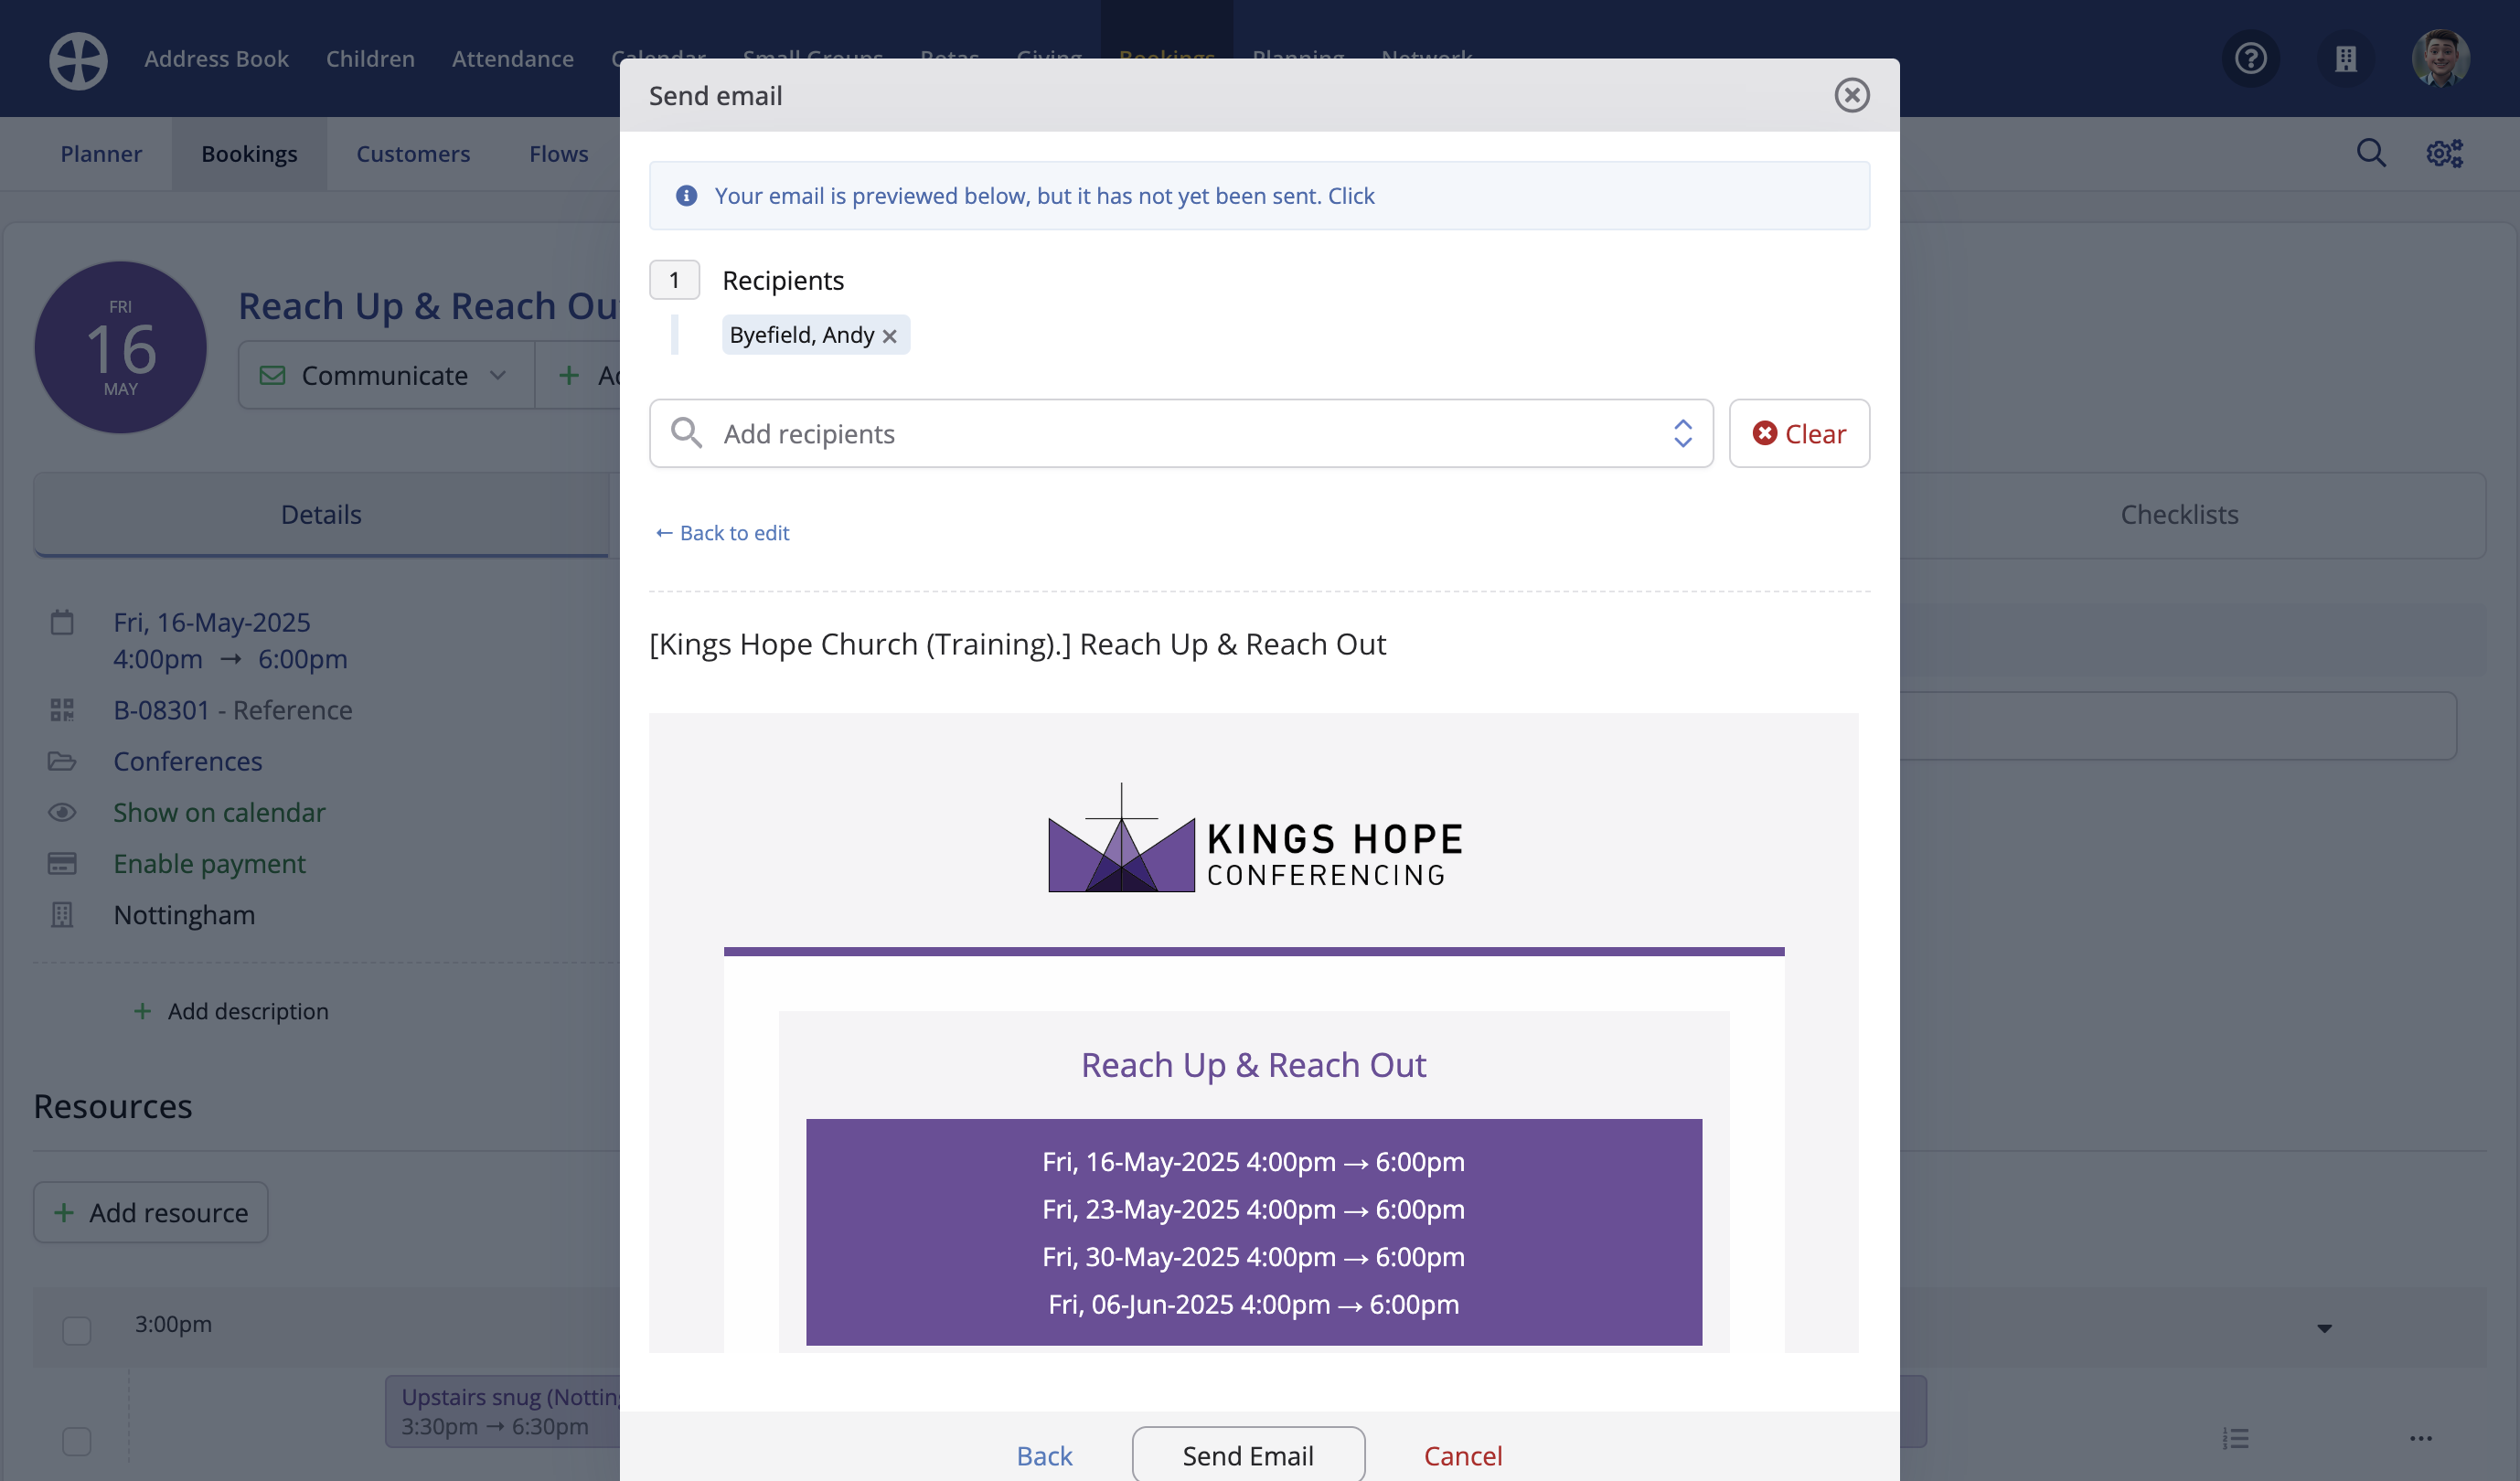Screen dimensions: 2520x1481
Task: Click the ChurchSuite logo icon
Action: click(78, 59)
